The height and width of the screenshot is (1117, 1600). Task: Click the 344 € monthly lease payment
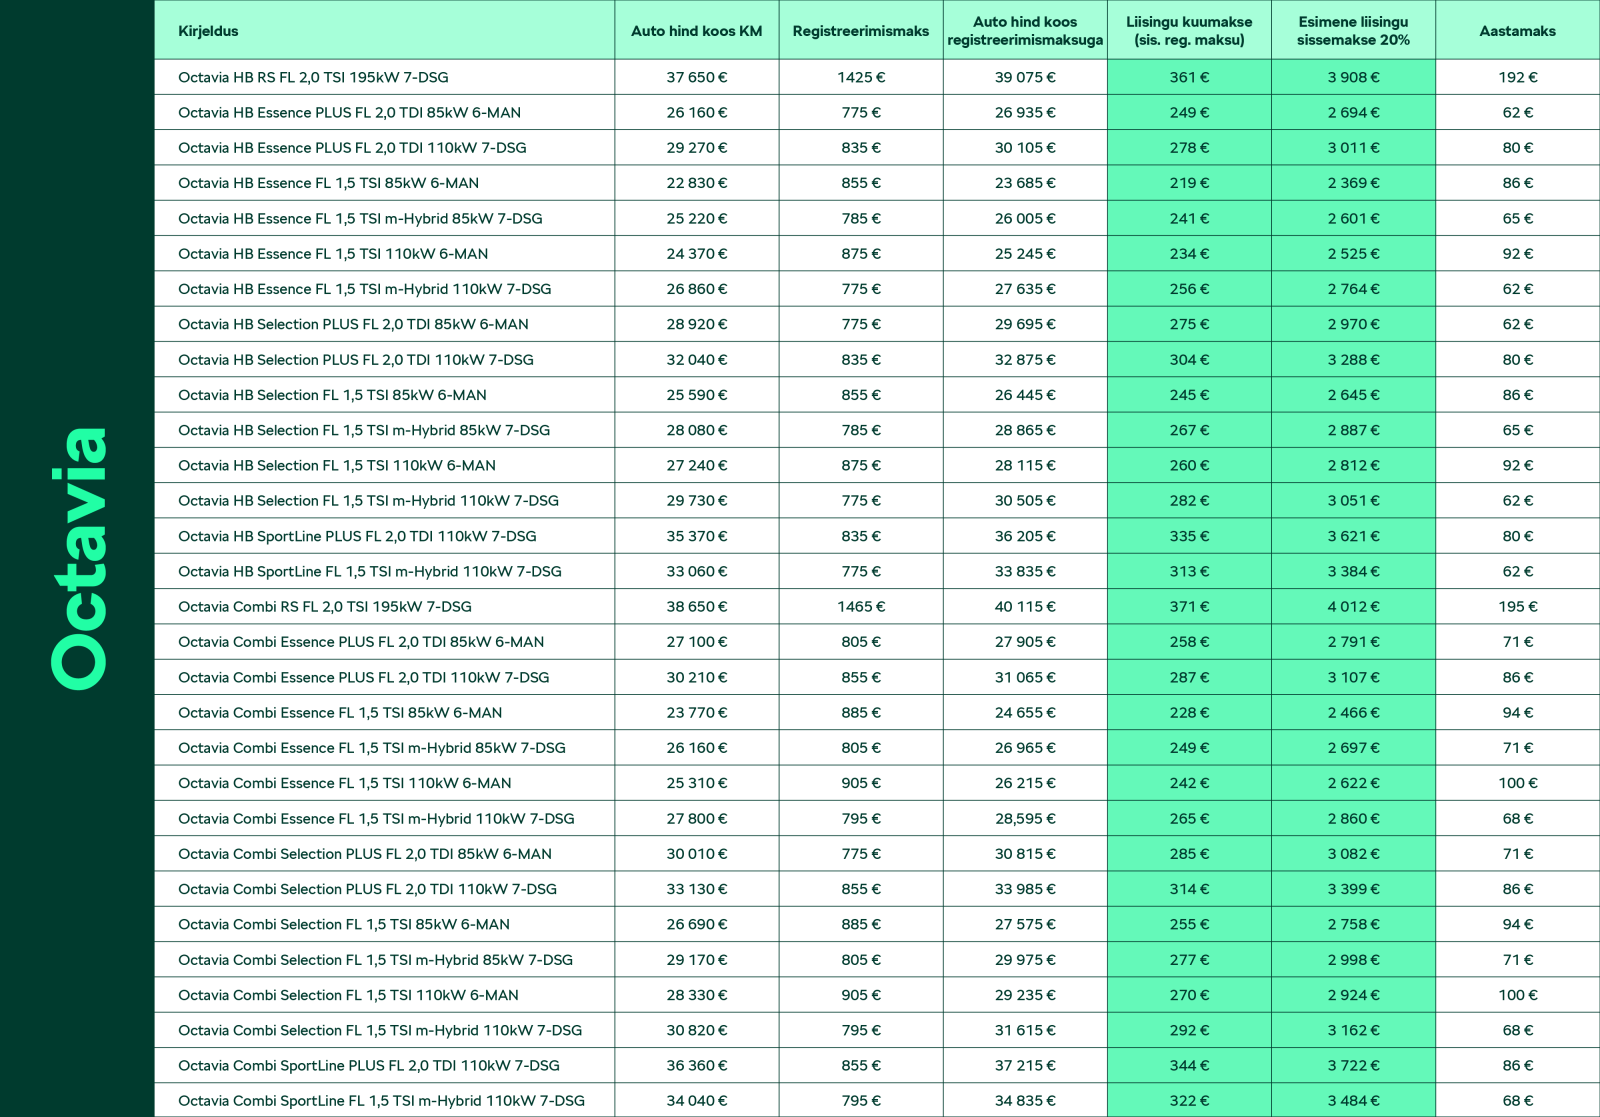[x=1189, y=1065]
